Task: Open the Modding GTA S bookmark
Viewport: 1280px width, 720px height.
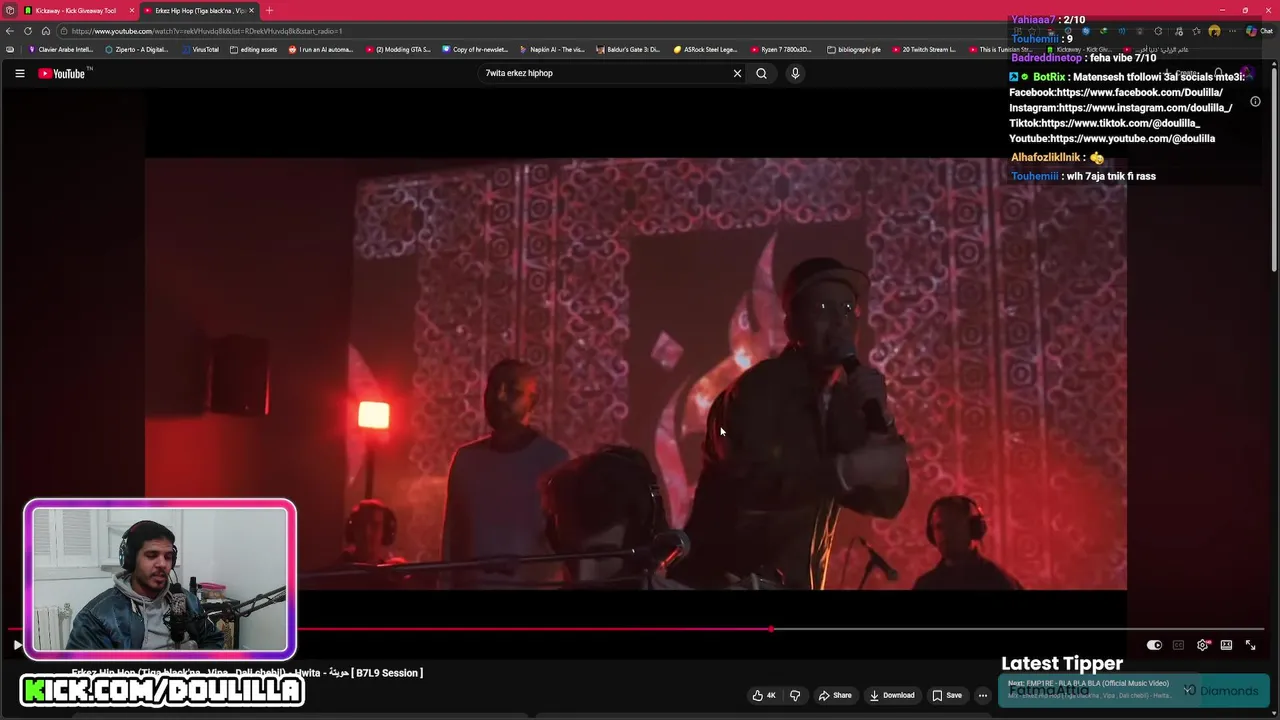Action: pos(398,49)
